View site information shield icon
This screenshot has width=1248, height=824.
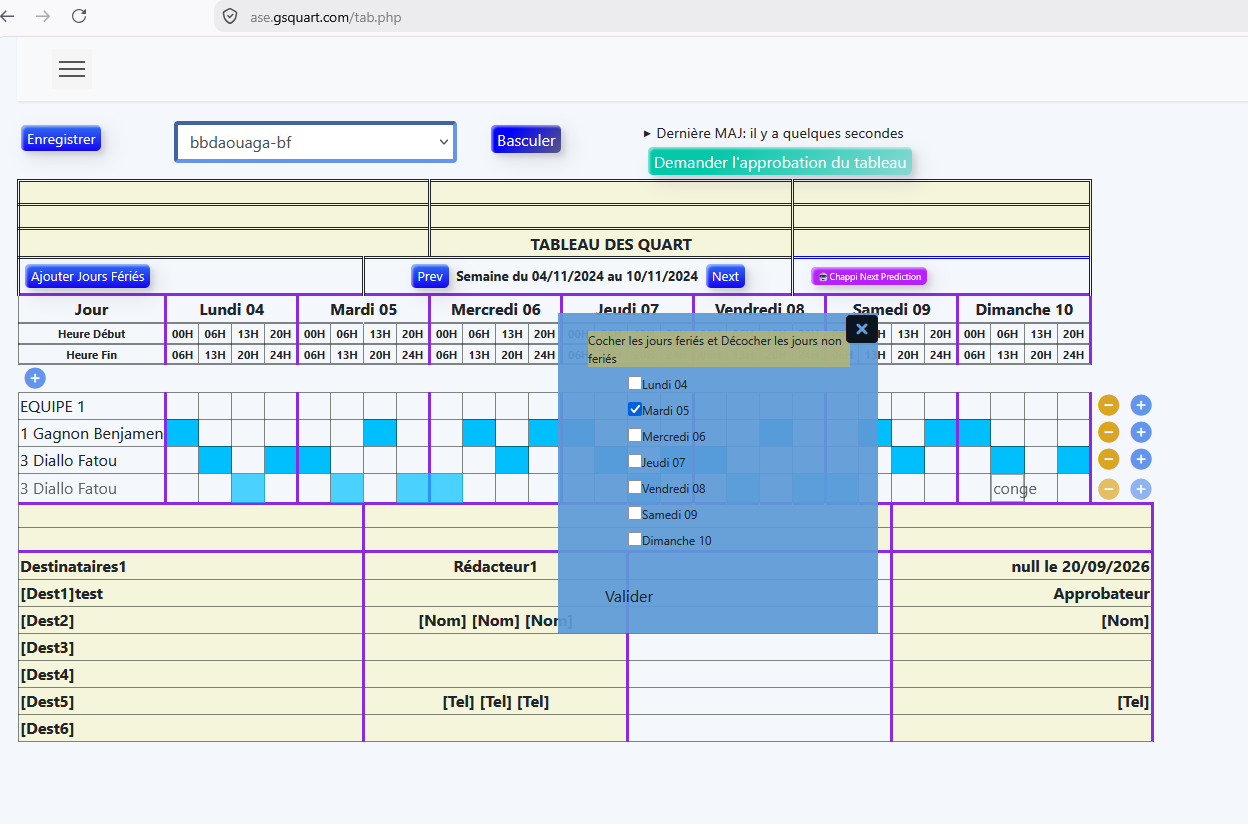click(230, 17)
